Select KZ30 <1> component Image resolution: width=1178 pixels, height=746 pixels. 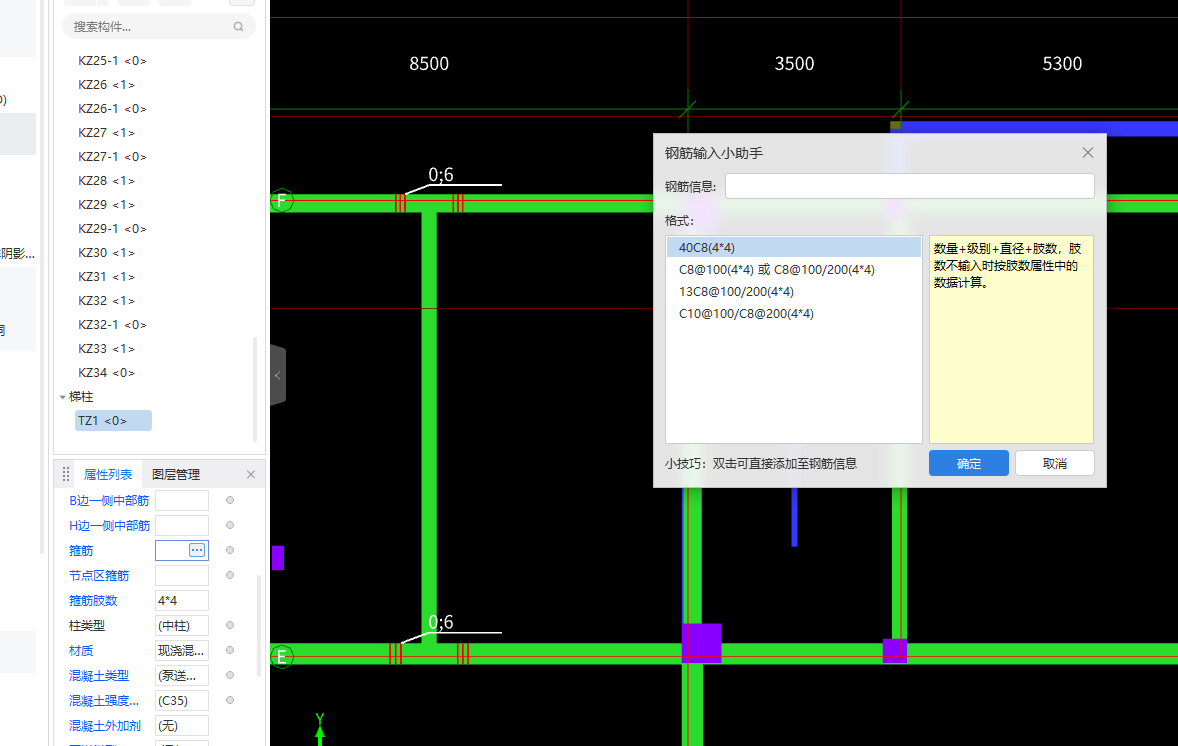[106, 252]
